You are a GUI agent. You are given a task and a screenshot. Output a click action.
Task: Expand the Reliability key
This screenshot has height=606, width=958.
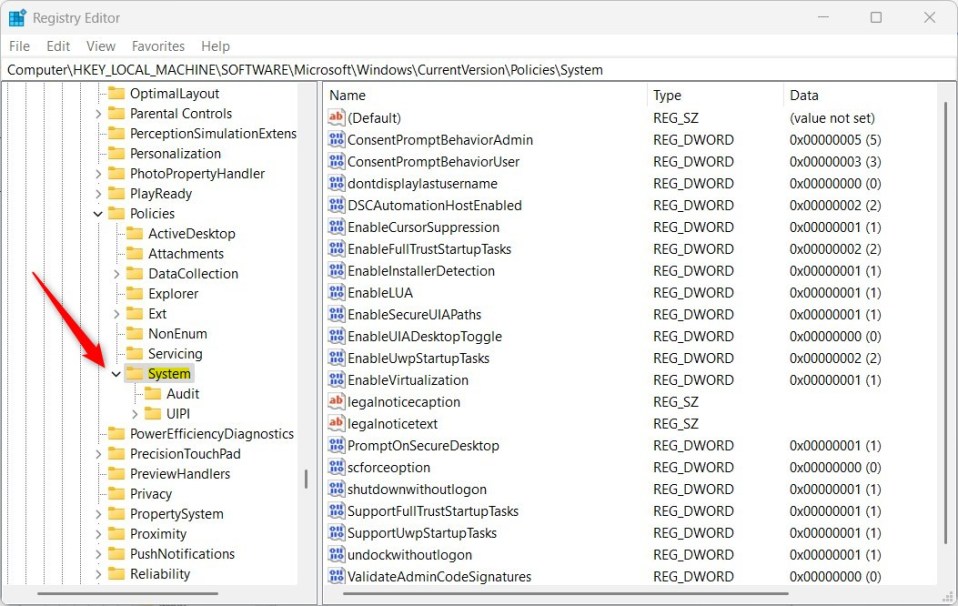pos(98,574)
